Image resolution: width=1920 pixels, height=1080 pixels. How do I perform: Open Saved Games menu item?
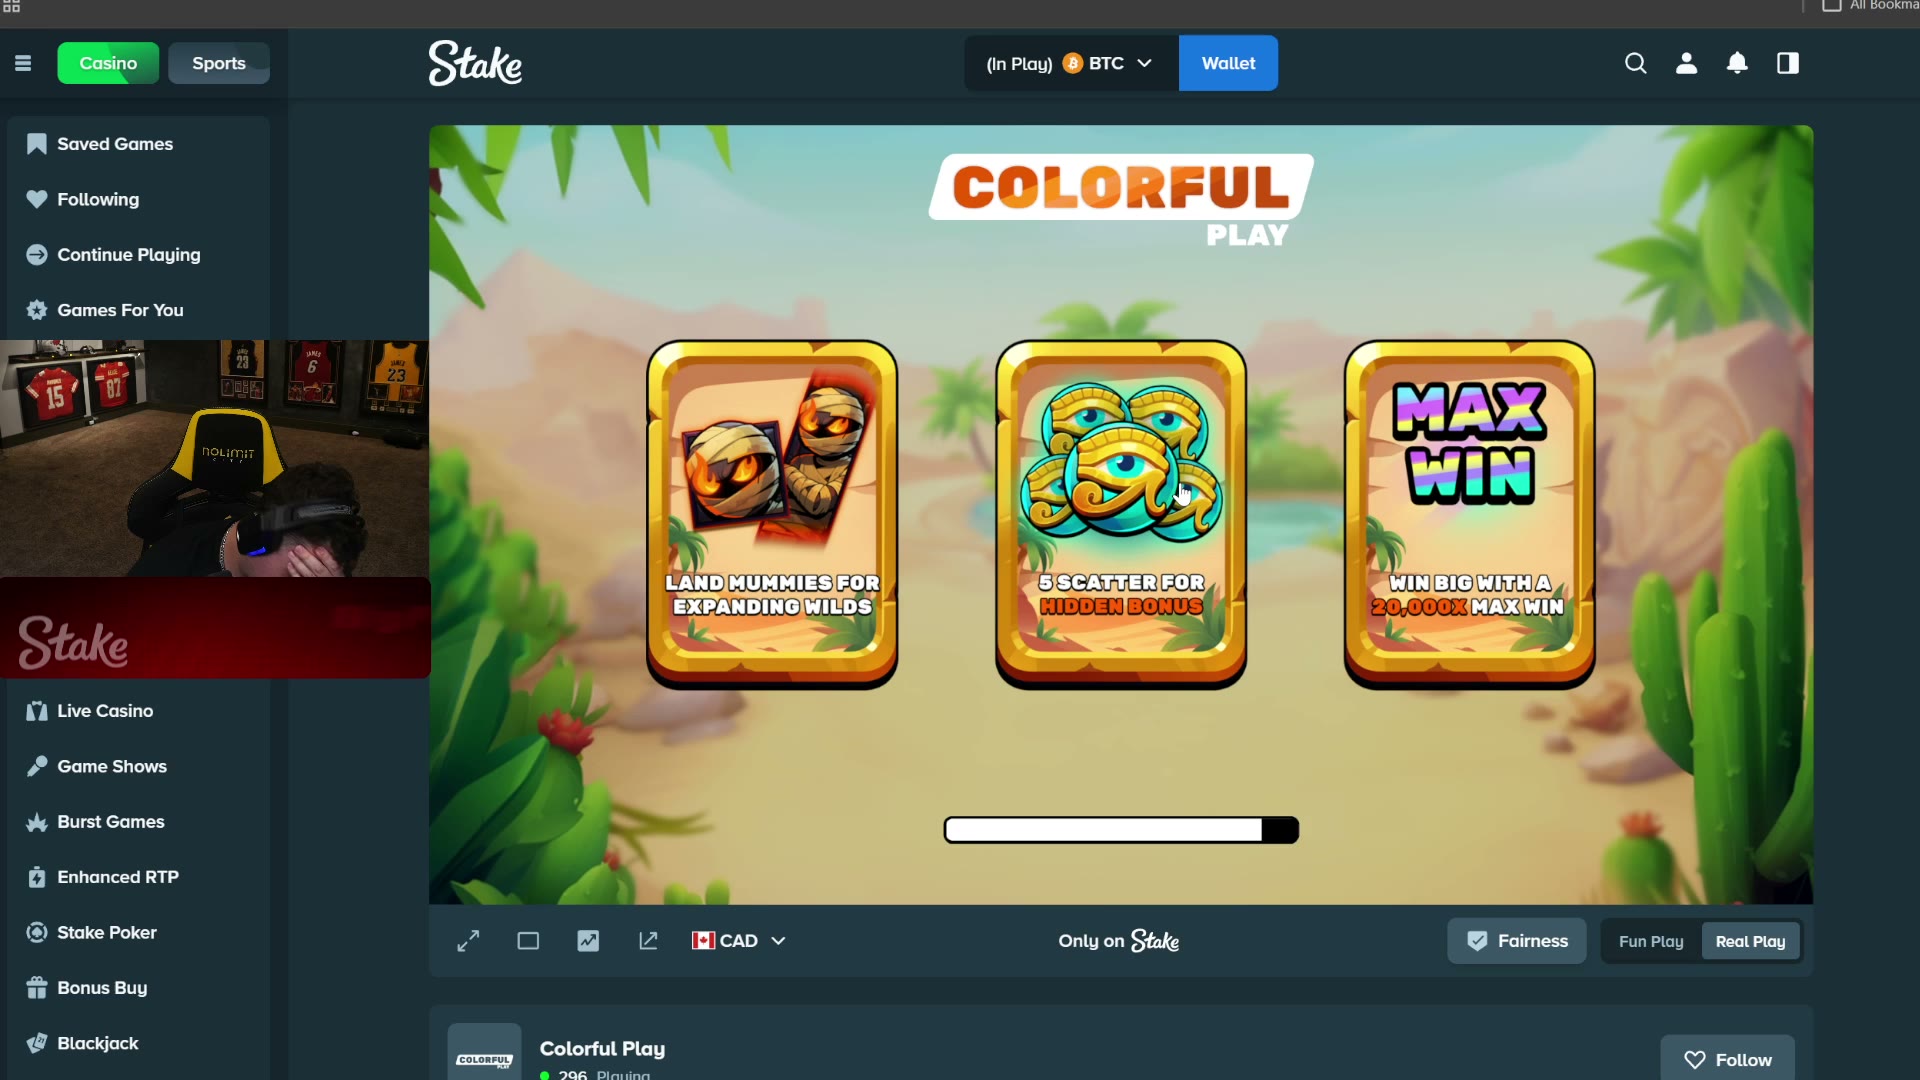[x=138, y=144]
